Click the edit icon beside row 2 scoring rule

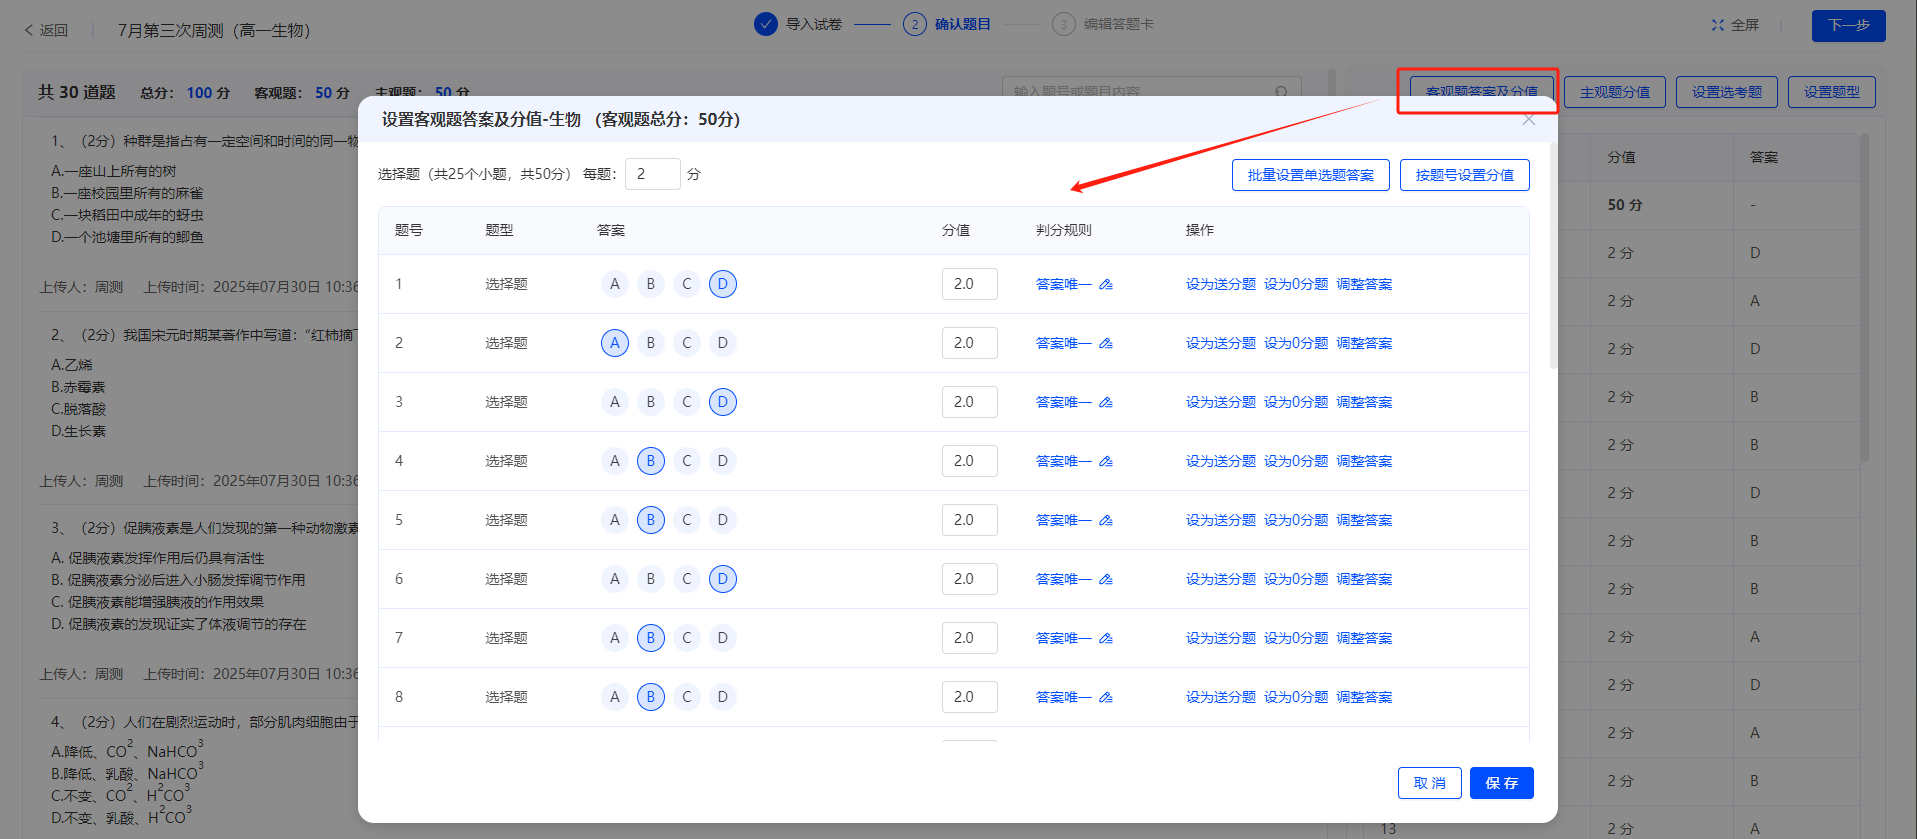(x=1106, y=343)
